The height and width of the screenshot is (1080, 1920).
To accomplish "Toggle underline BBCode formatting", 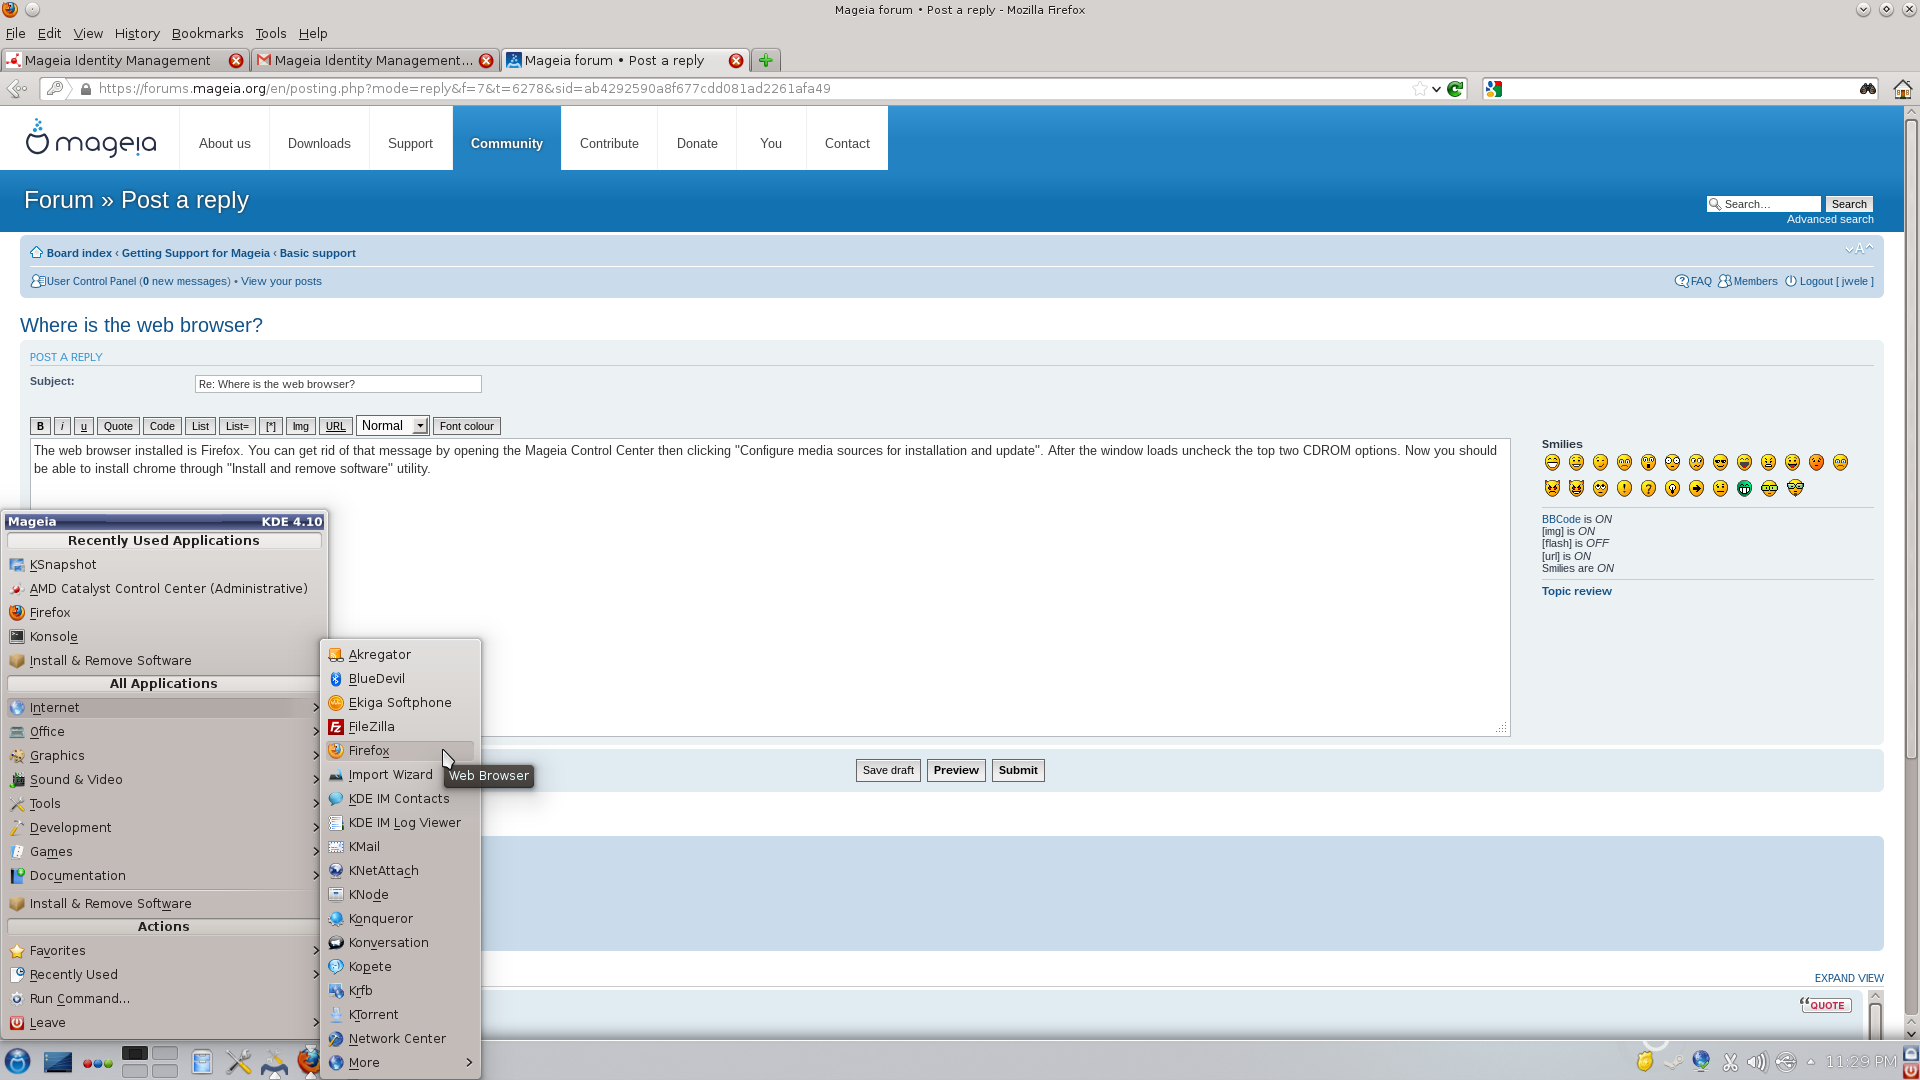I will tap(84, 426).
